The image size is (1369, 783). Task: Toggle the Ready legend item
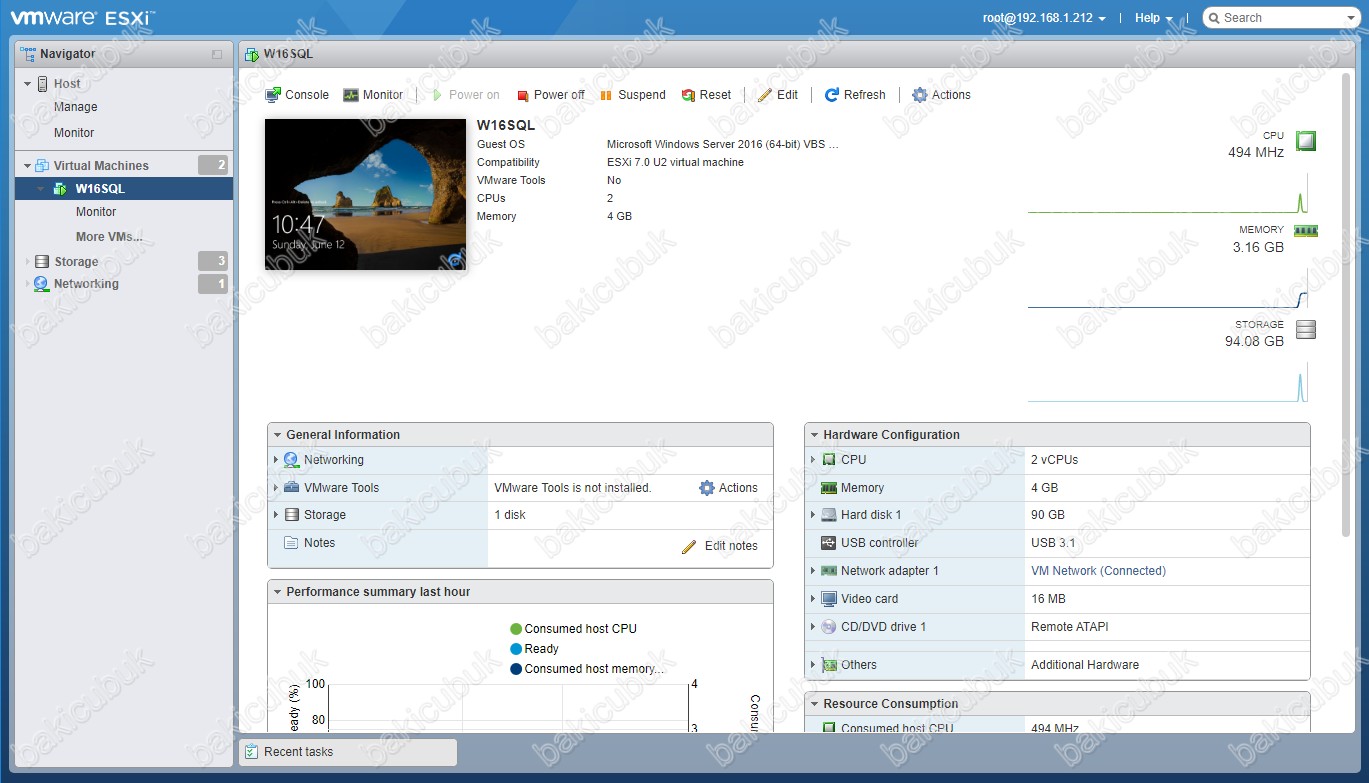click(x=534, y=649)
